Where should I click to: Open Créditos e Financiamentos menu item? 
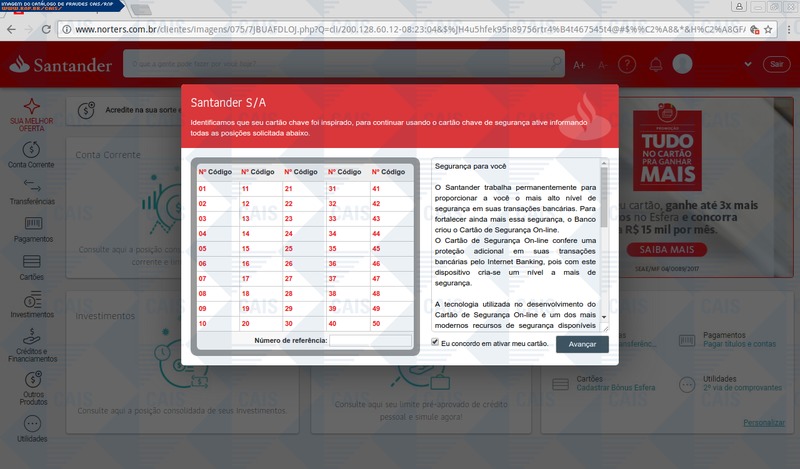(x=32, y=345)
